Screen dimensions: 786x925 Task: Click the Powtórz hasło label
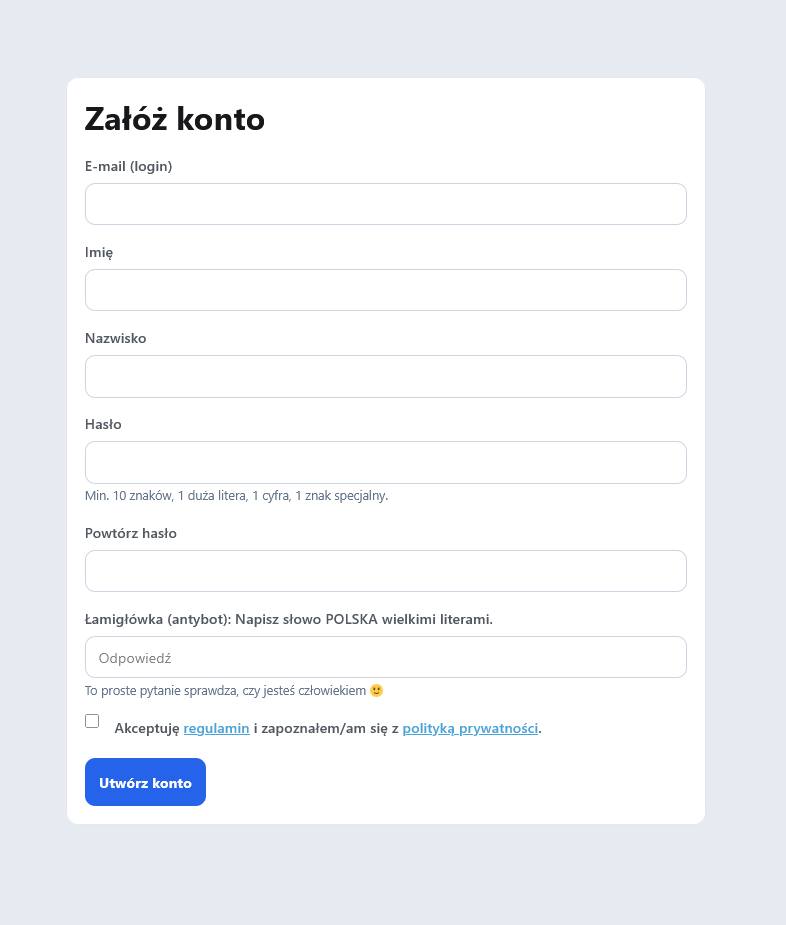(131, 533)
